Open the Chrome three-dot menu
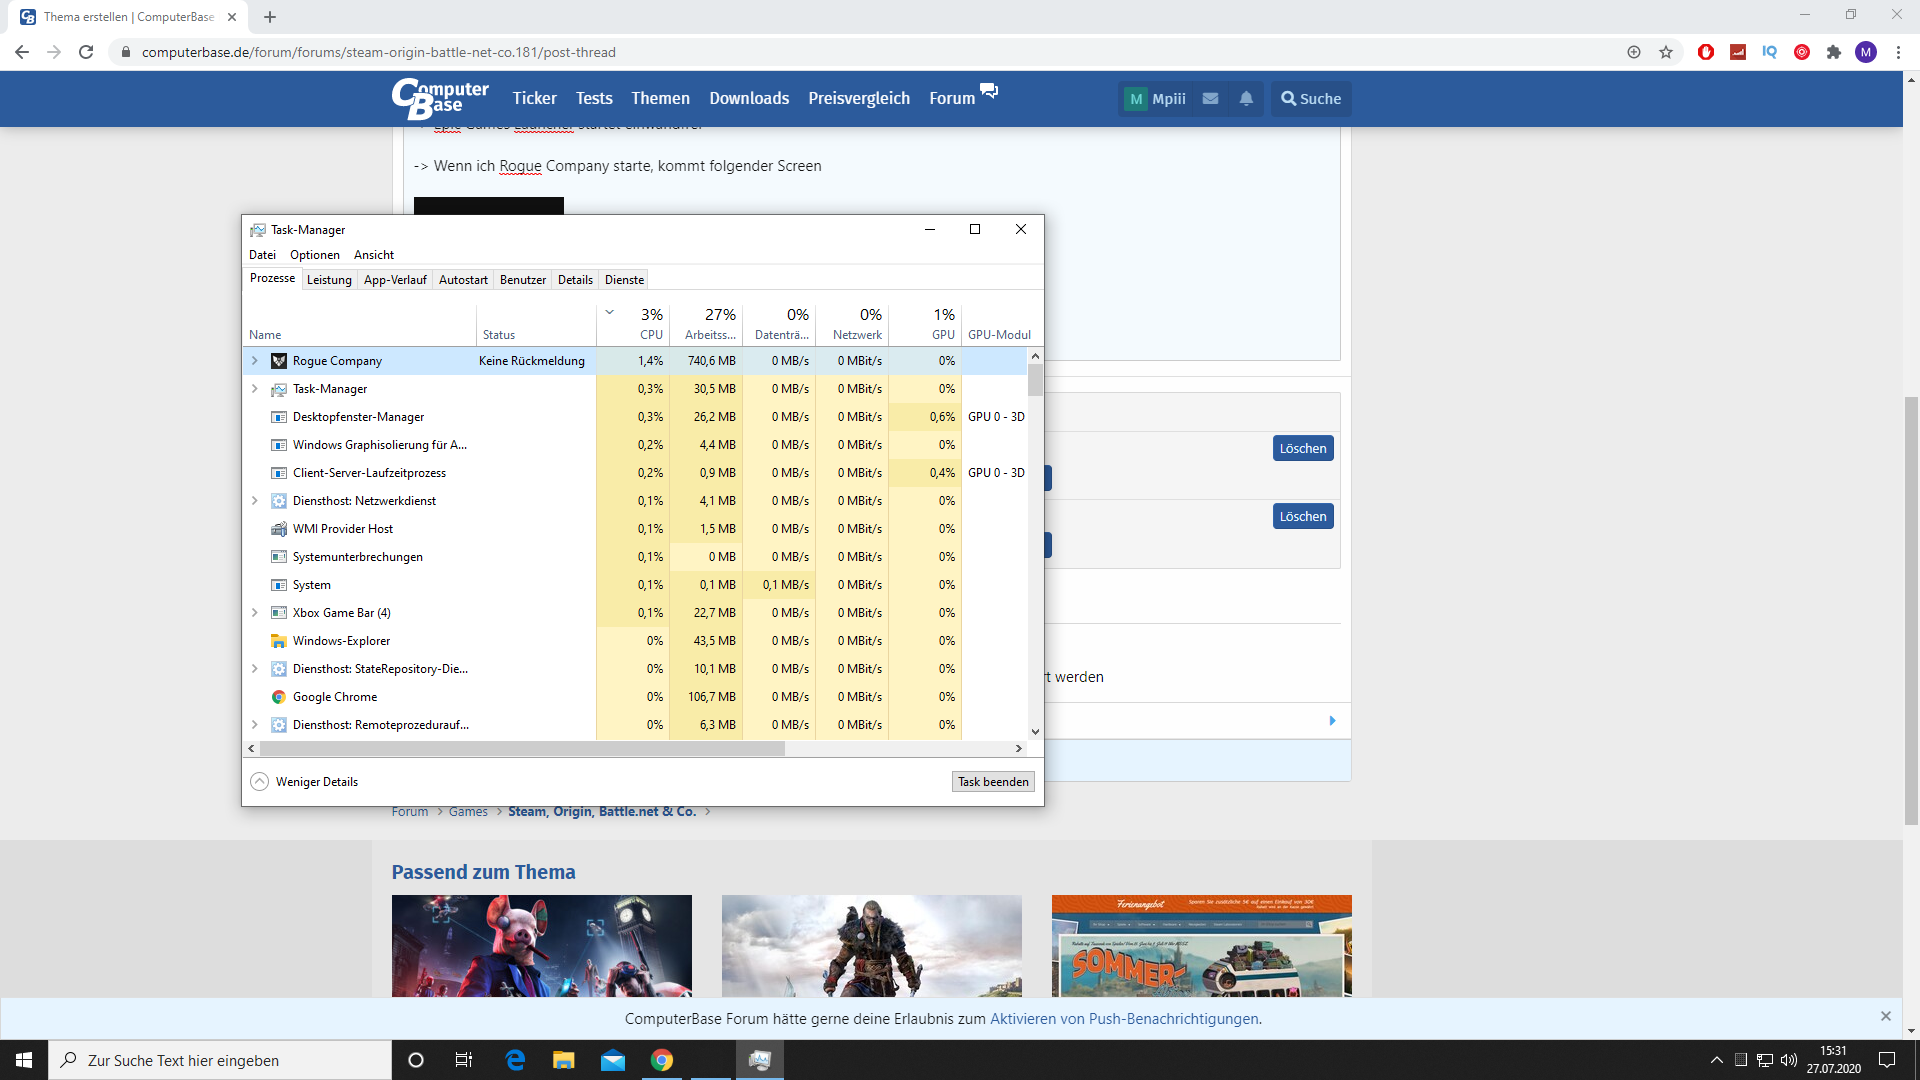 [1898, 52]
